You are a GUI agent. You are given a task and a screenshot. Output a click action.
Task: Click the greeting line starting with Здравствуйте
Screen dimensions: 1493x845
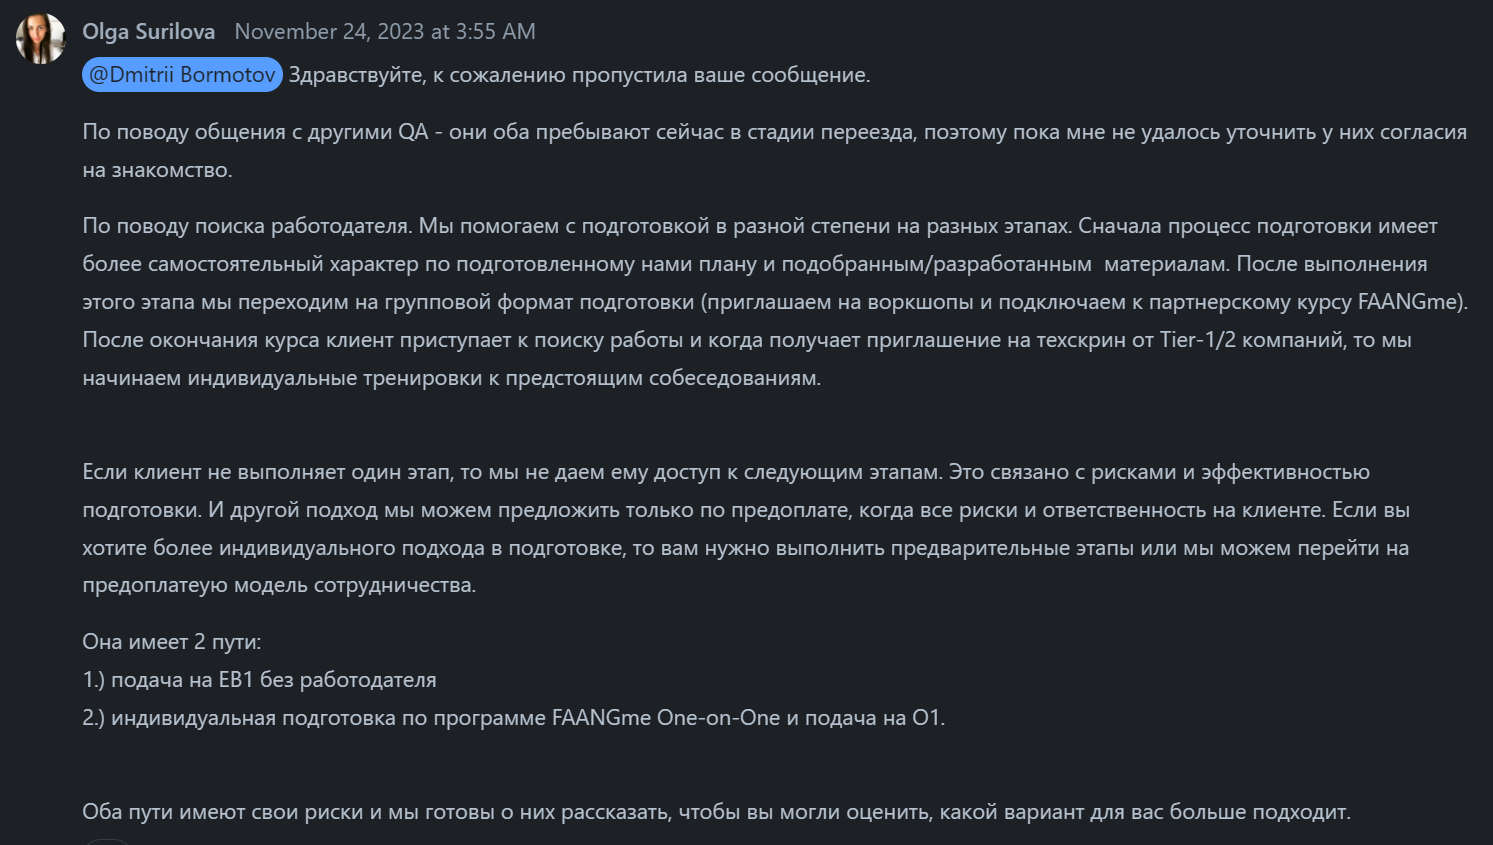pos(579,75)
